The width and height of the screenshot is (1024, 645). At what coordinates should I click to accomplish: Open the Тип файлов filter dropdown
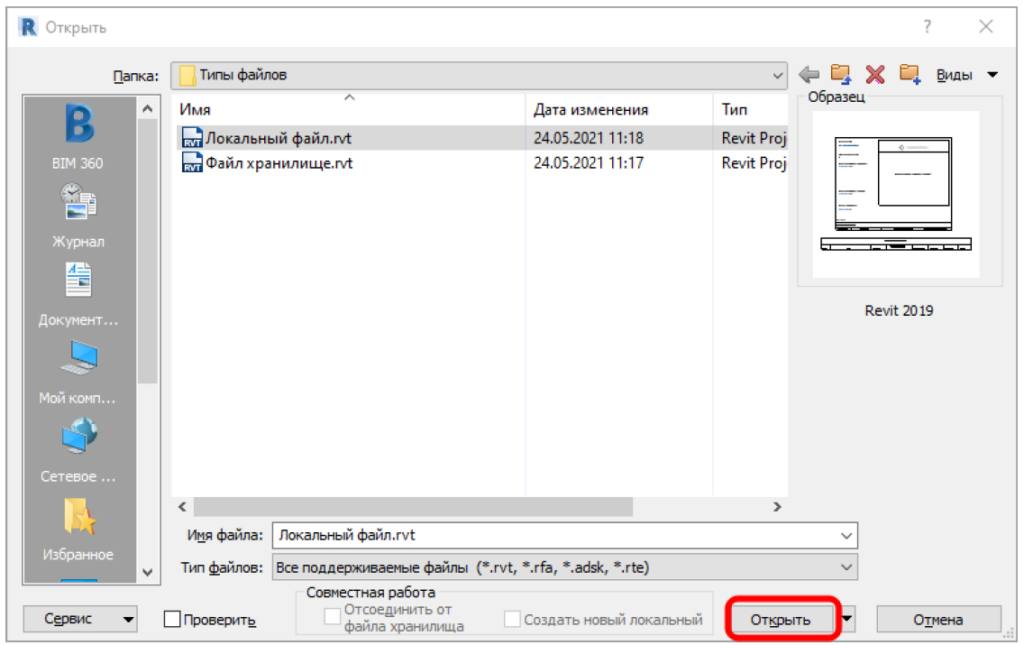click(847, 568)
